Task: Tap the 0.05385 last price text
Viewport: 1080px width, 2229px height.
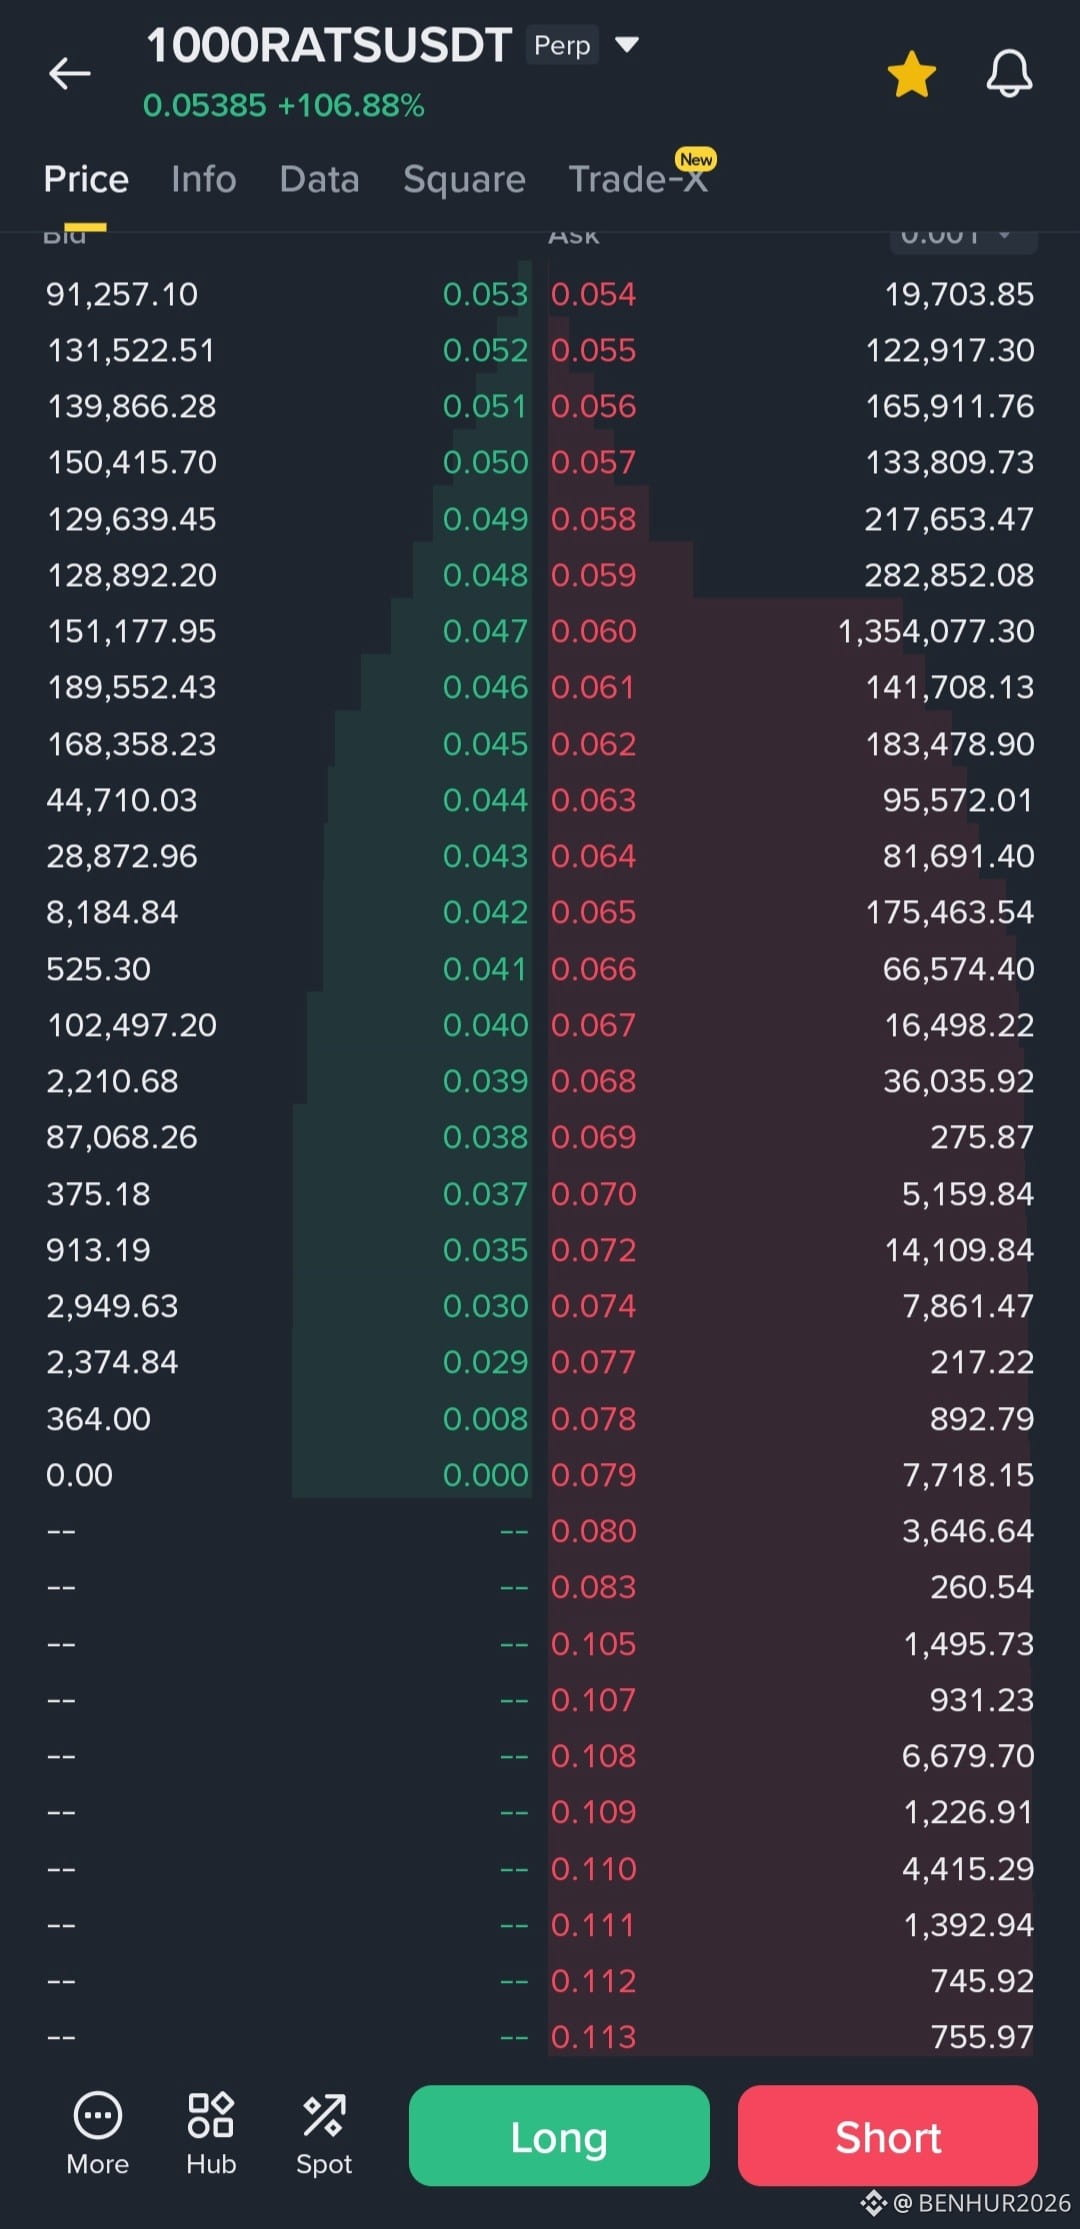Action: click(x=205, y=105)
